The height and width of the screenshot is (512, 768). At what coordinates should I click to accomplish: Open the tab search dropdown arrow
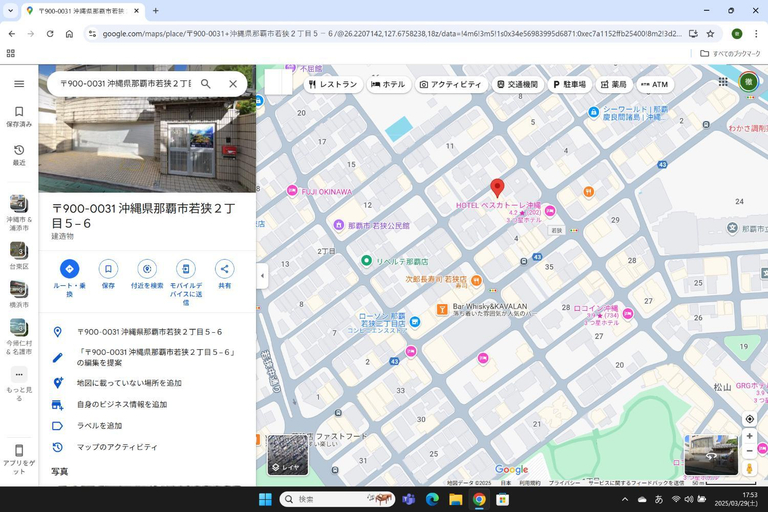(10, 10)
